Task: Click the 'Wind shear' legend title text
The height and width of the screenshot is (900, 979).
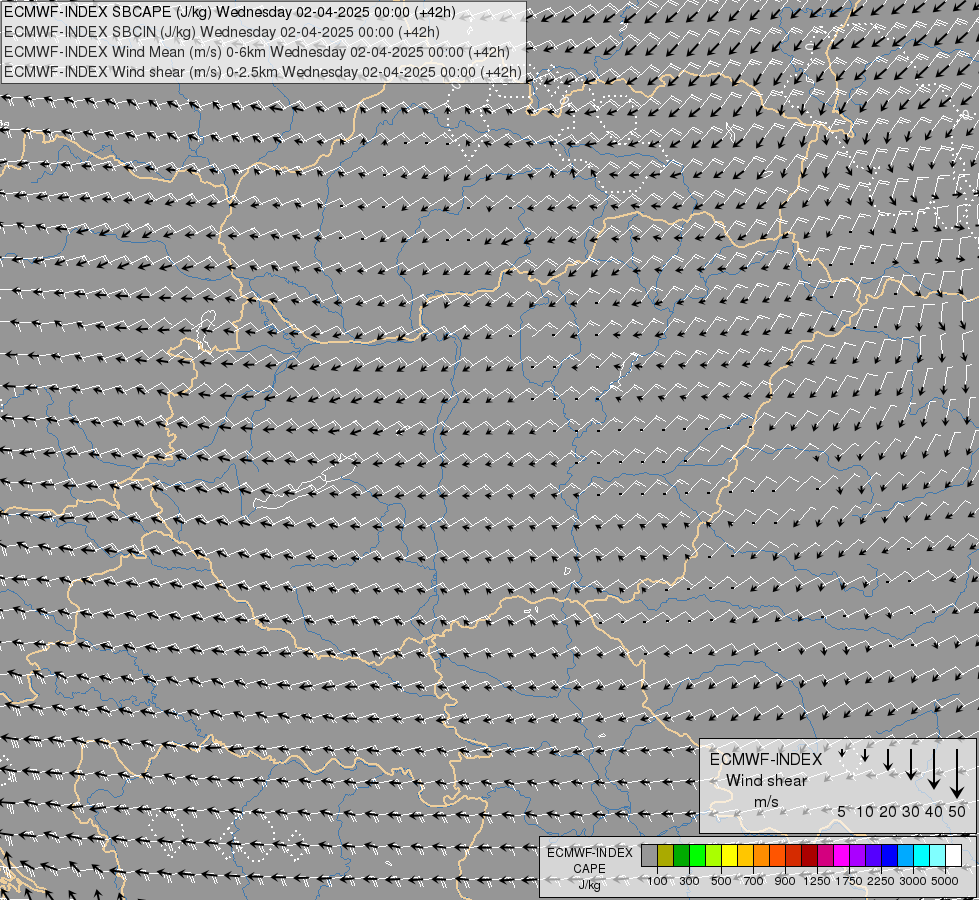Action: tap(767, 781)
